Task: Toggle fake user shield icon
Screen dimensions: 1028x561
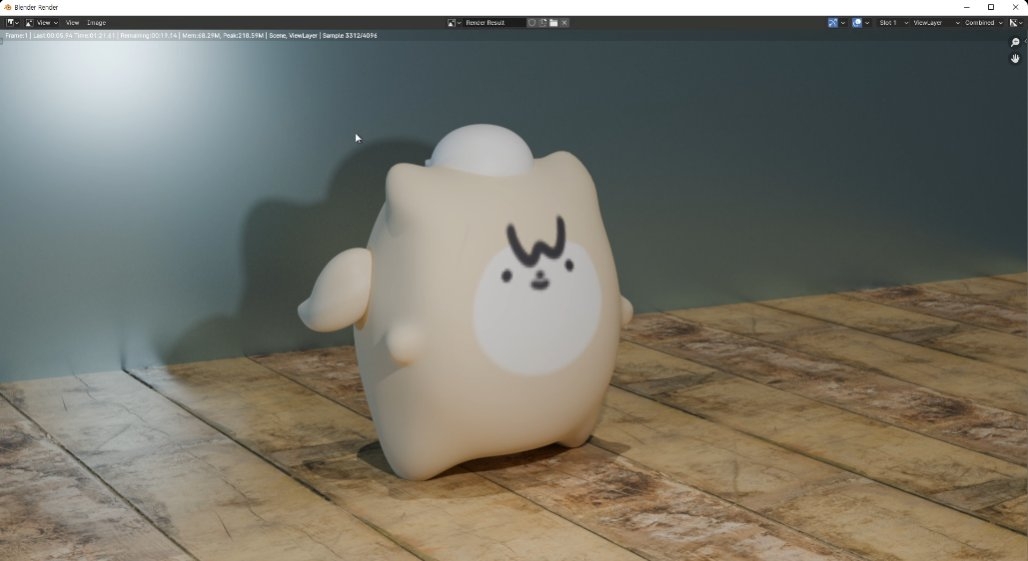Action: (x=532, y=22)
